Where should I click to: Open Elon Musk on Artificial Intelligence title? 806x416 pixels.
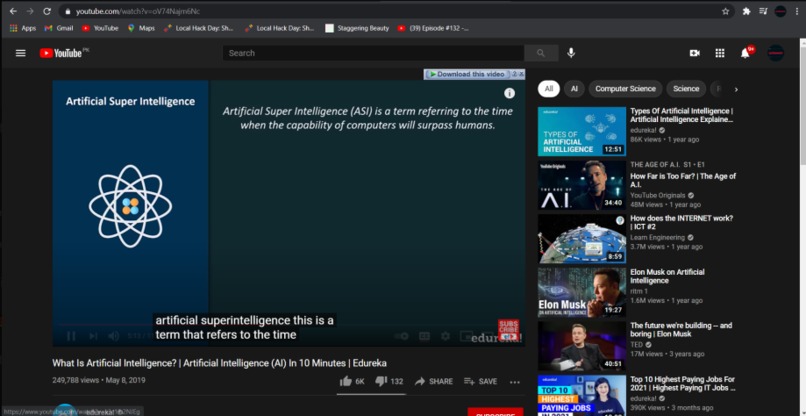667,276
